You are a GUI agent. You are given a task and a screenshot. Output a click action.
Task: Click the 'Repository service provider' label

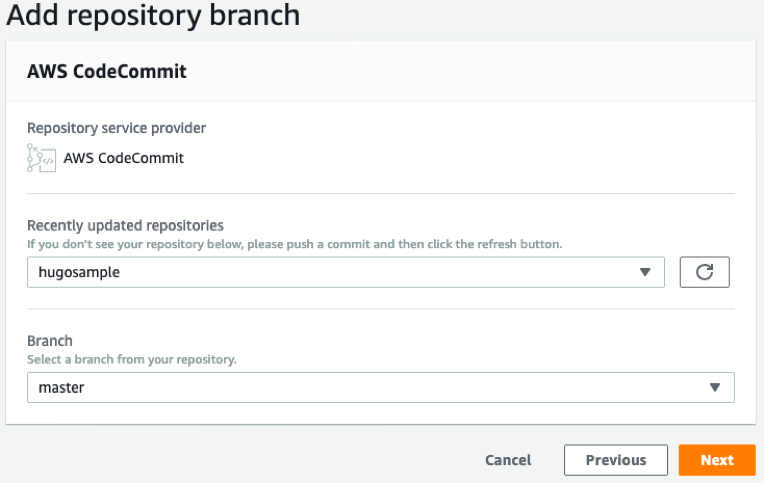click(116, 128)
